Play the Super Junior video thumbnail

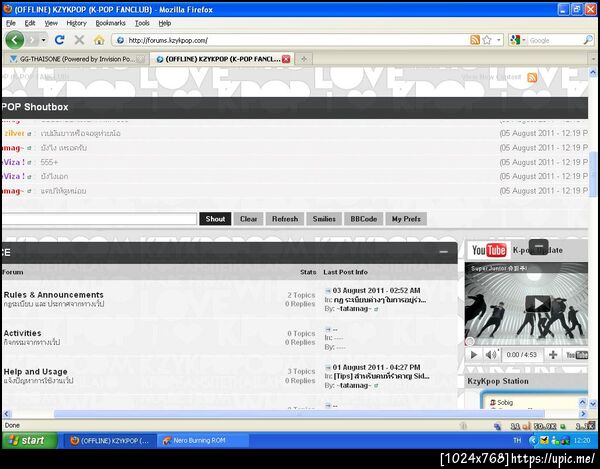click(538, 304)
